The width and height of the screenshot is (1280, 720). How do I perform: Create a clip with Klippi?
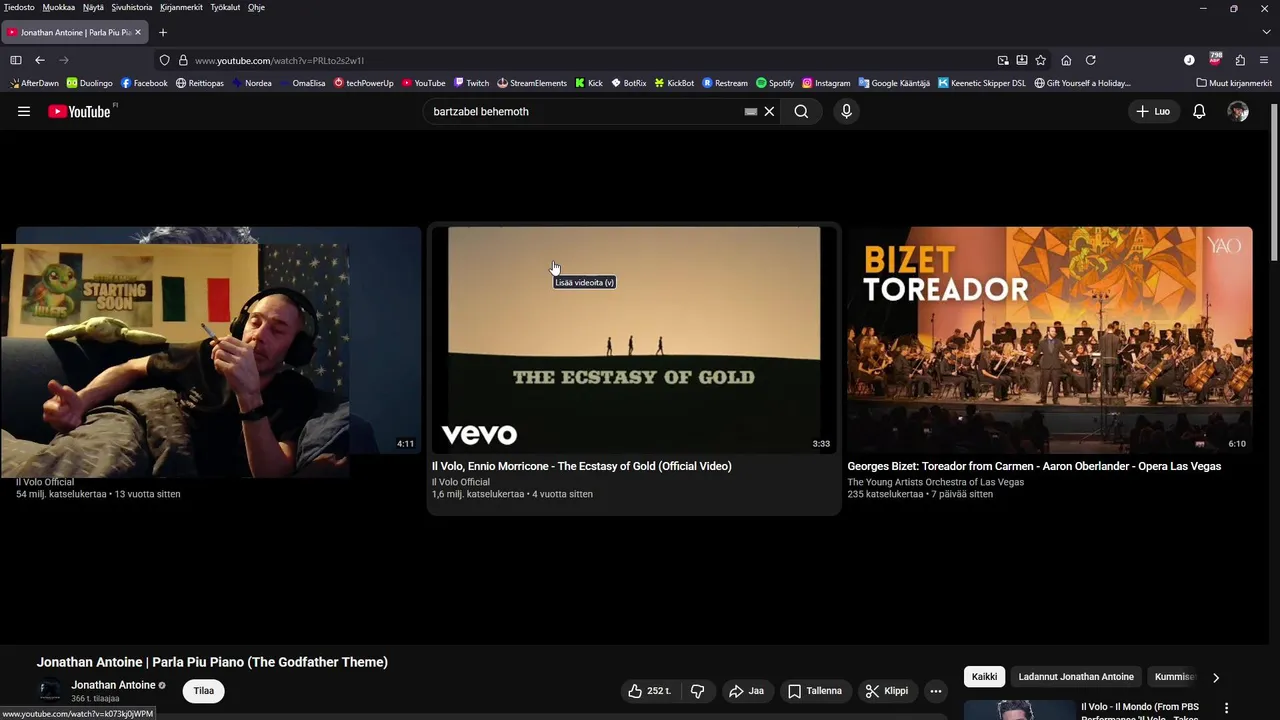coord(887,691)
